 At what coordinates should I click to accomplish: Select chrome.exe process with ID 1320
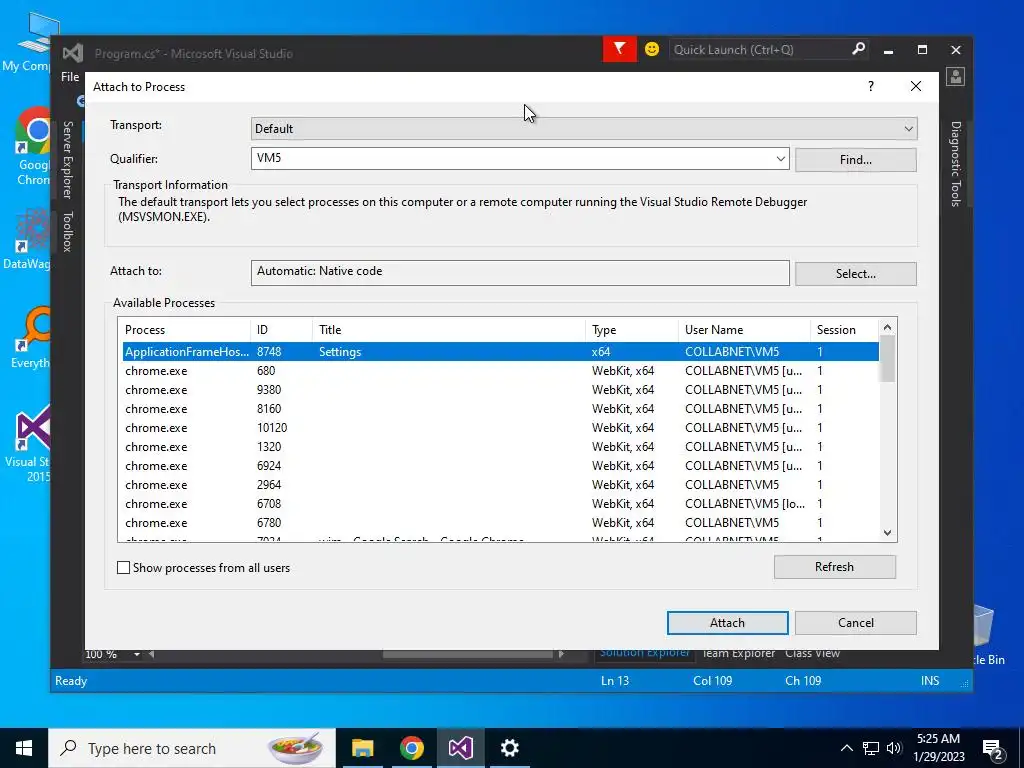click(x=500, y=446)
